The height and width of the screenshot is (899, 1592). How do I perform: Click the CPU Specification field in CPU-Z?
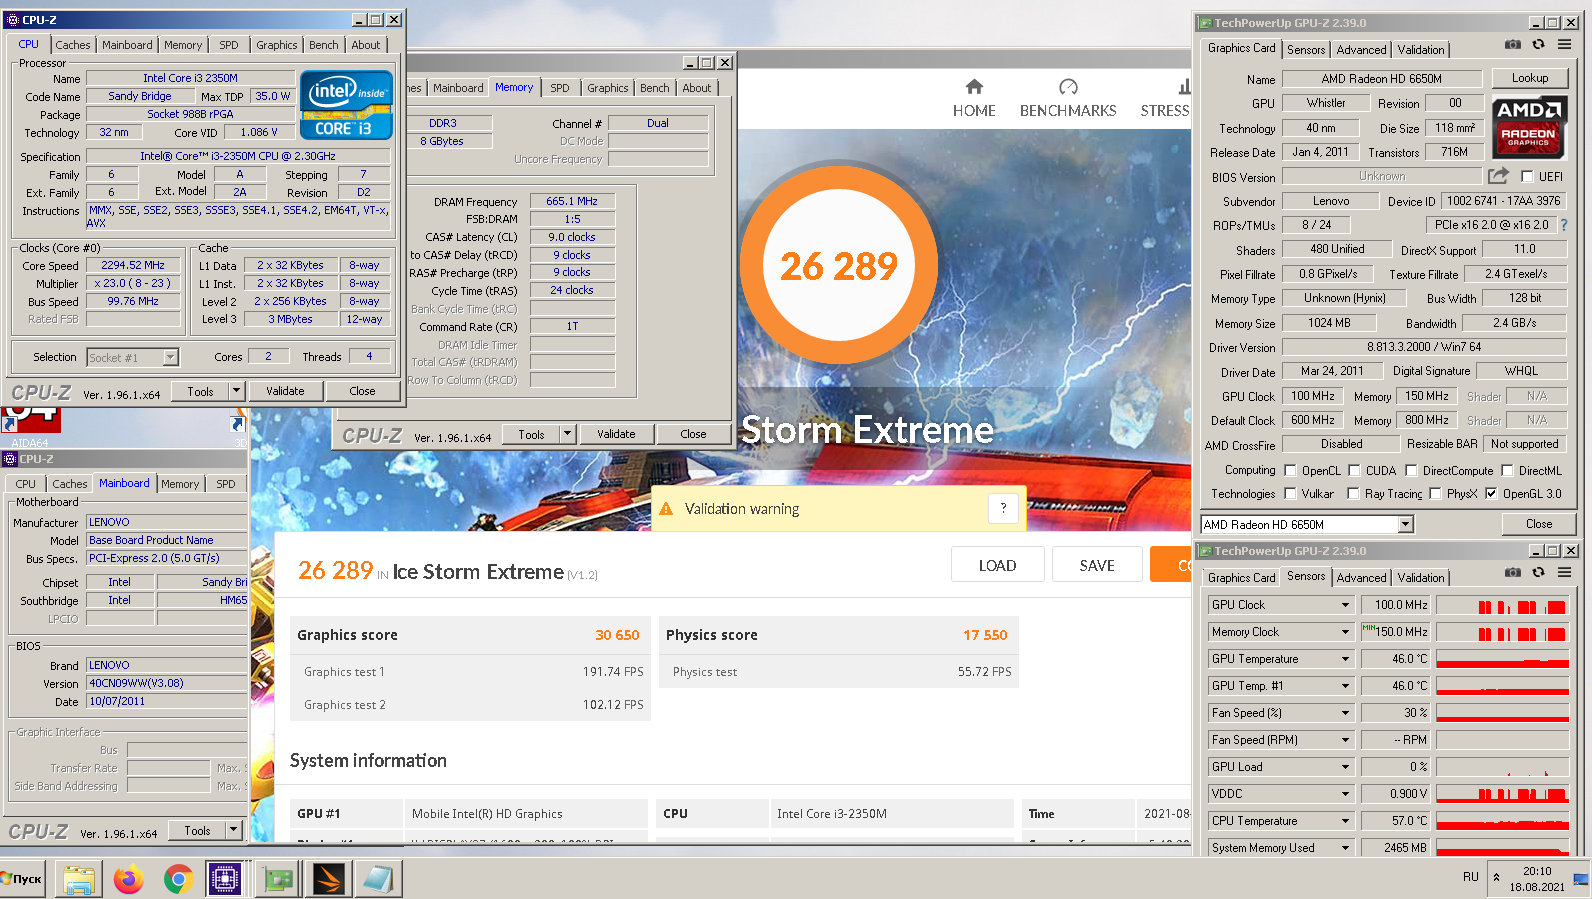pyautogui.click(x=238, y=156)
